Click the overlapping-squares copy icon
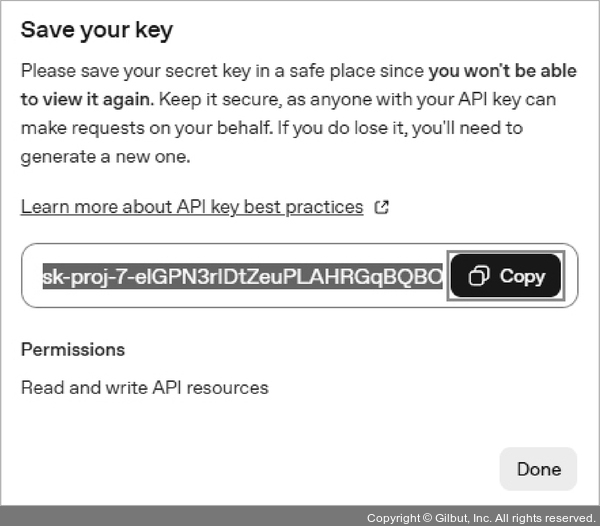Viewport: 600px width, 526px height. pos(479,276)
